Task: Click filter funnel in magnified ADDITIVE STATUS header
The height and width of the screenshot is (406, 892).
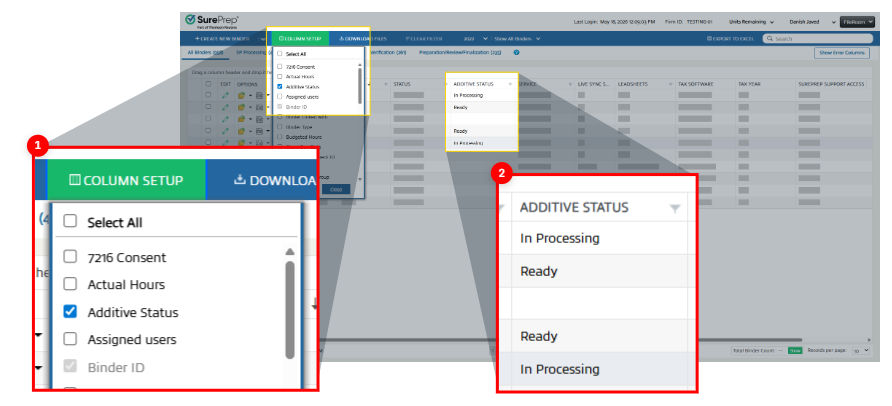Action: click(675, 209)
